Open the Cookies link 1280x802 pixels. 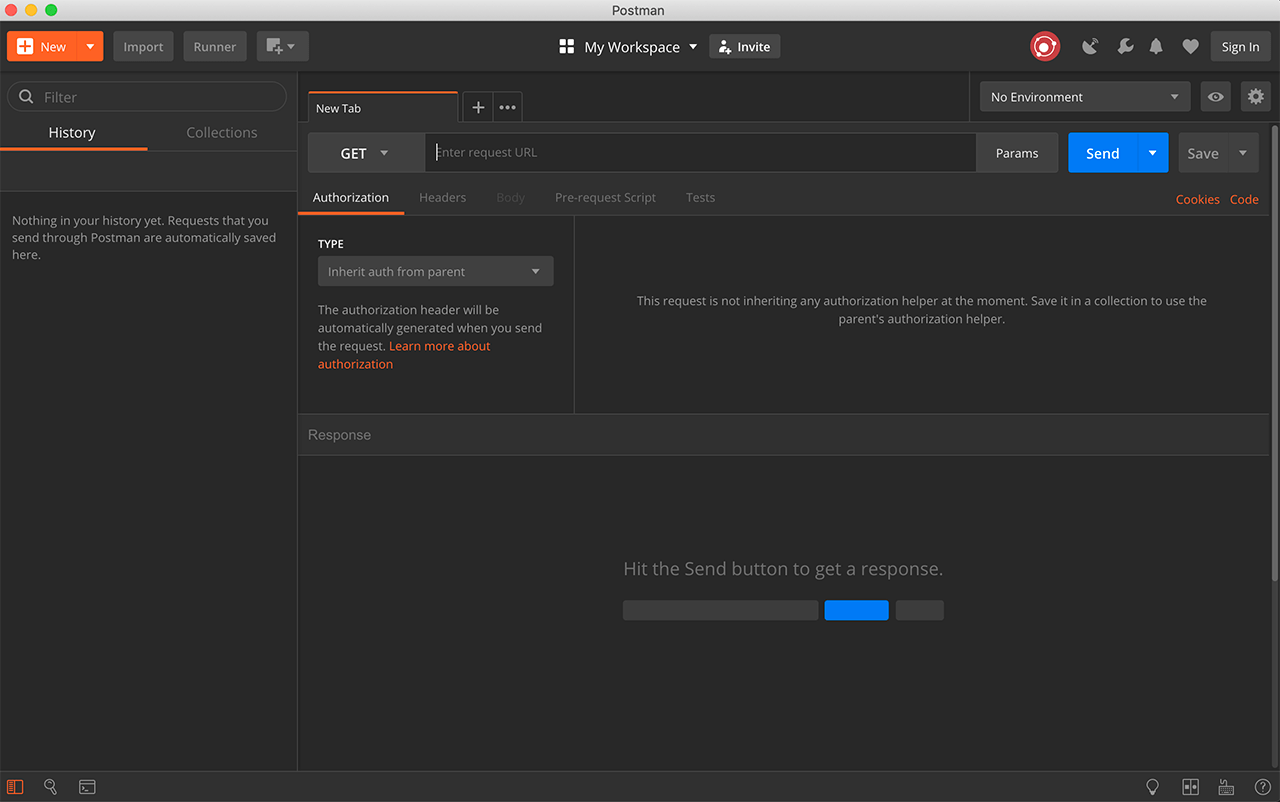point(1197,199)
